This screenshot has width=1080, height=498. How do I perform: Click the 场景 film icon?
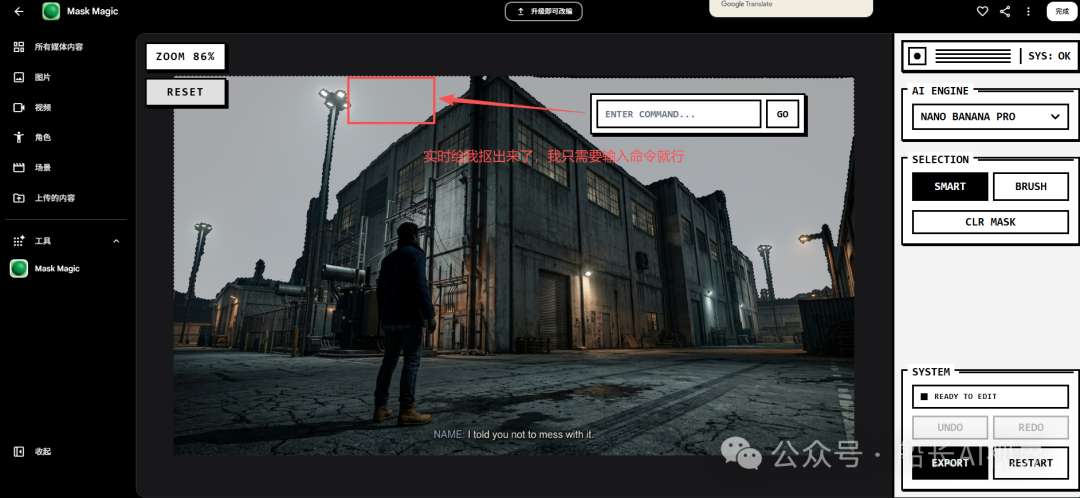[19, 167]
